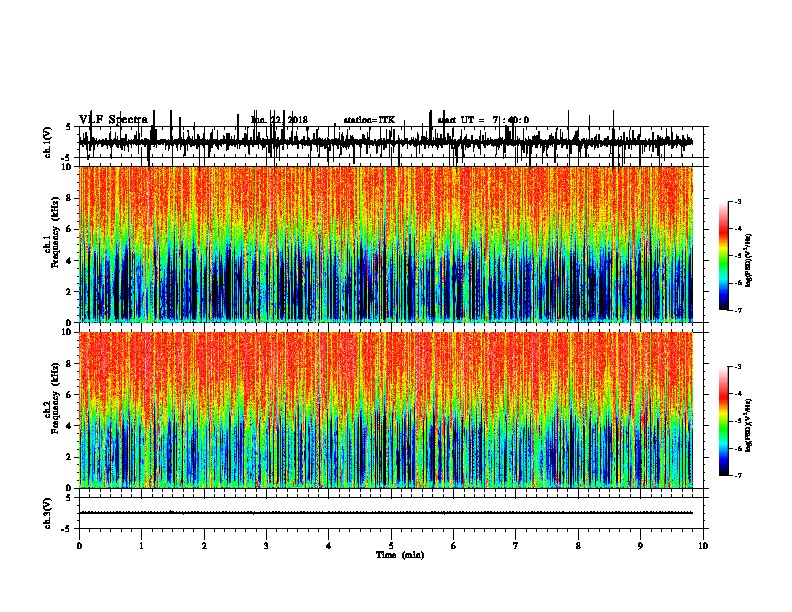
Task: Click time axis tick label "4"
Action: pos(329,546)
